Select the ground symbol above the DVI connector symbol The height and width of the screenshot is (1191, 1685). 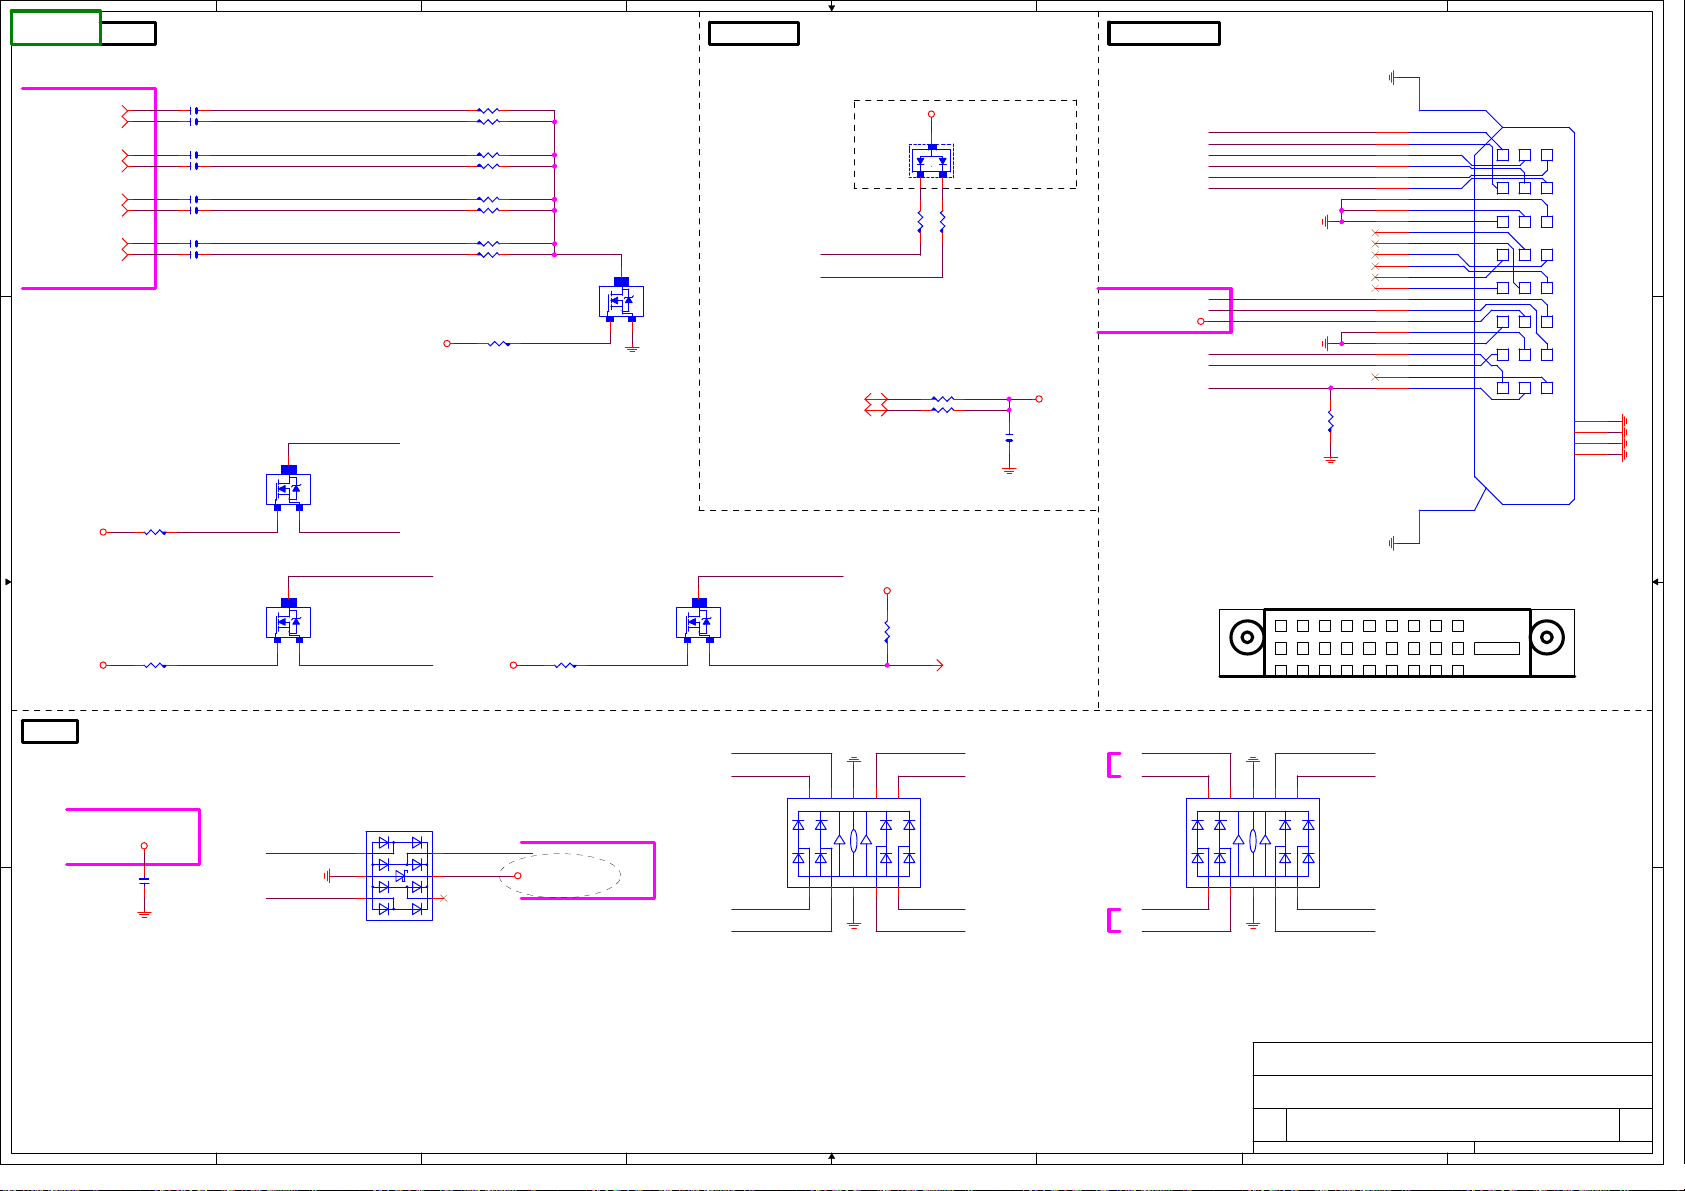click(1392, 77)
